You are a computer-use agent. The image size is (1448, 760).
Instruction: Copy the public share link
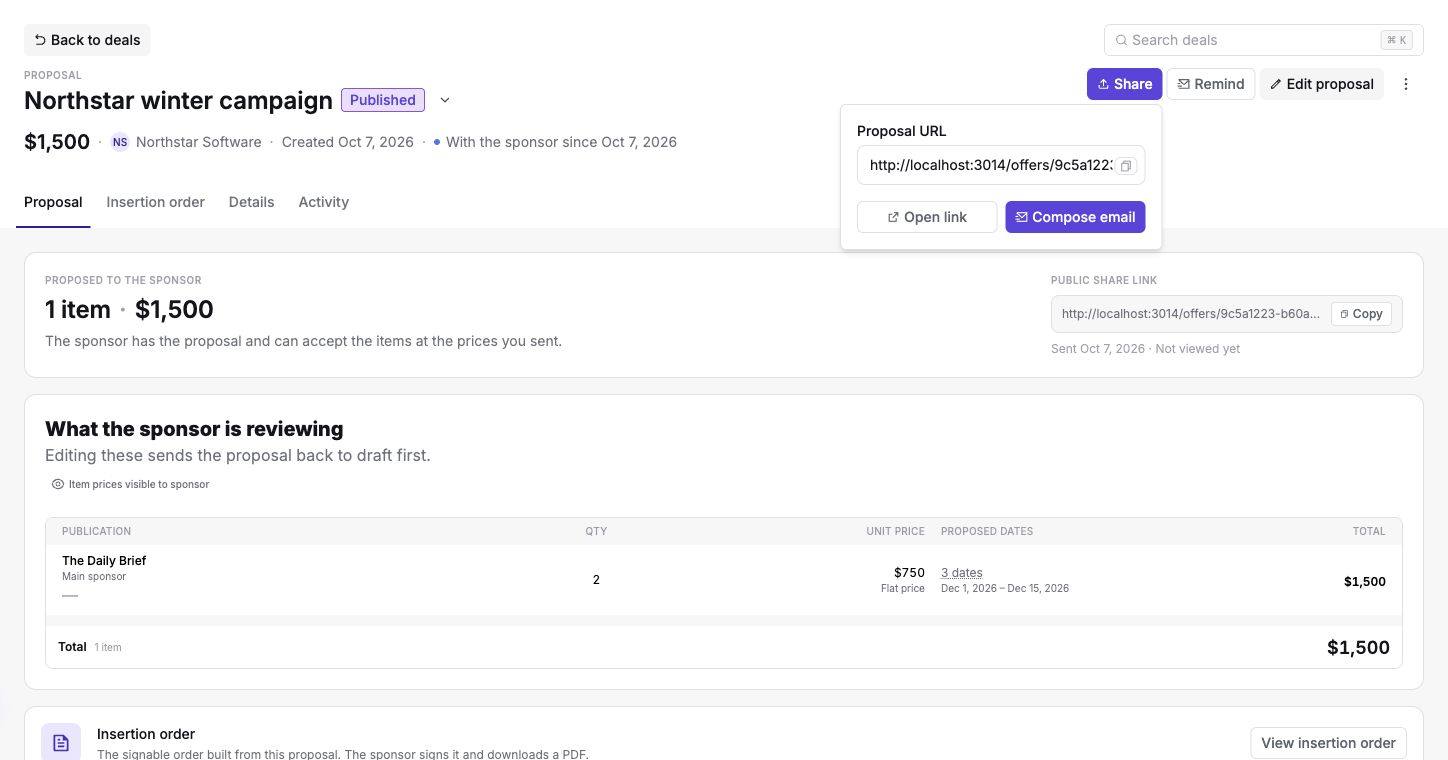coord(1361,314)
